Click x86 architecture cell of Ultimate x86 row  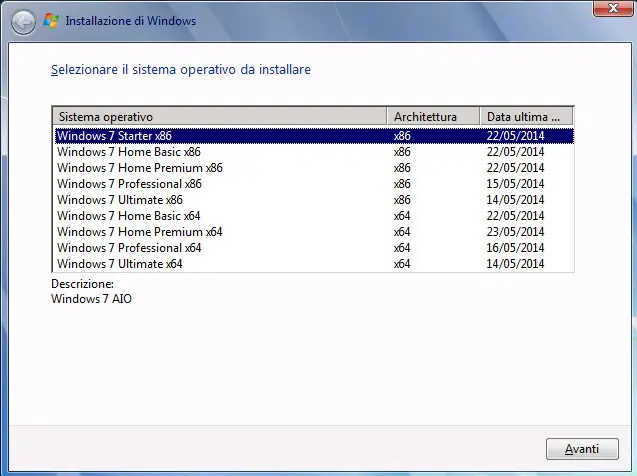(402, 200)
